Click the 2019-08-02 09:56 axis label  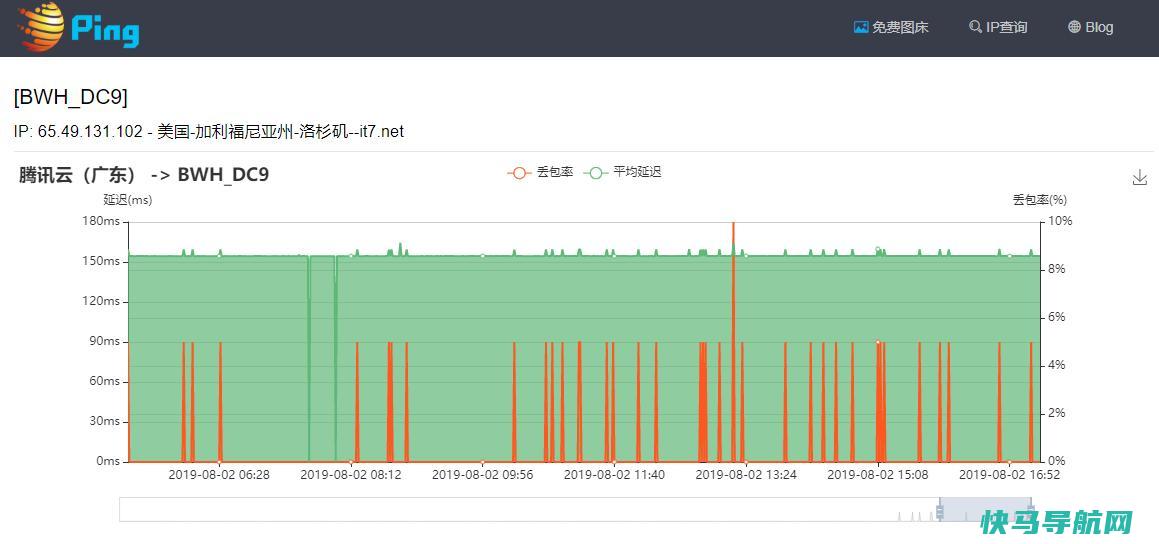pos(483,475)
